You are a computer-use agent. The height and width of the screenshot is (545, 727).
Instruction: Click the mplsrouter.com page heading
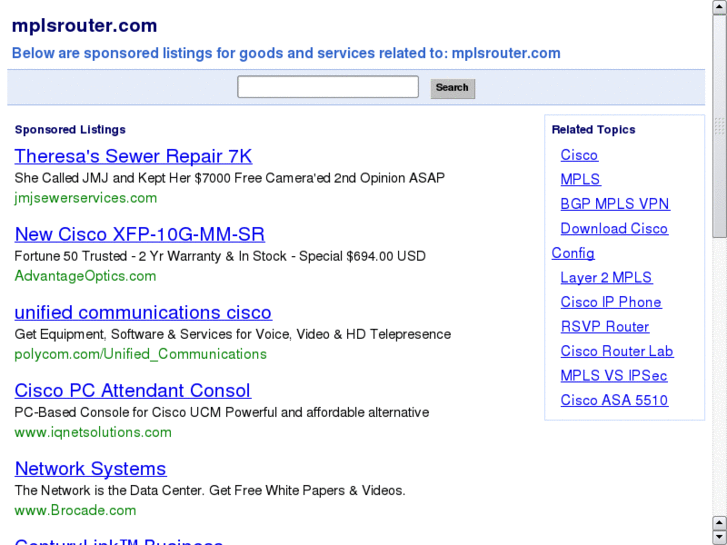click(84, 26)
